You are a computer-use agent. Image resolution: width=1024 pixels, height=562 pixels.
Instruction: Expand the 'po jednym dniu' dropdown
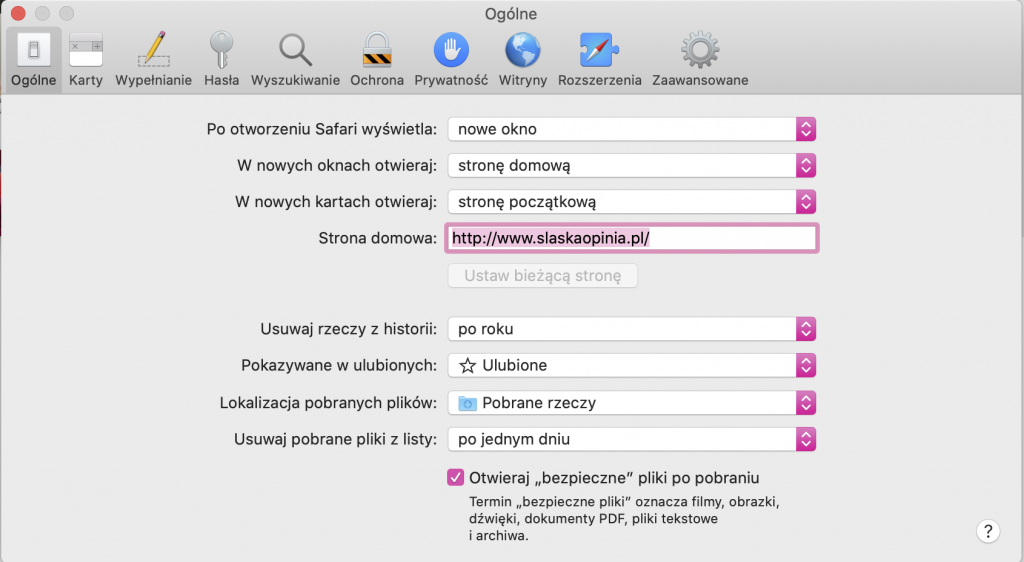click(632, 439)
